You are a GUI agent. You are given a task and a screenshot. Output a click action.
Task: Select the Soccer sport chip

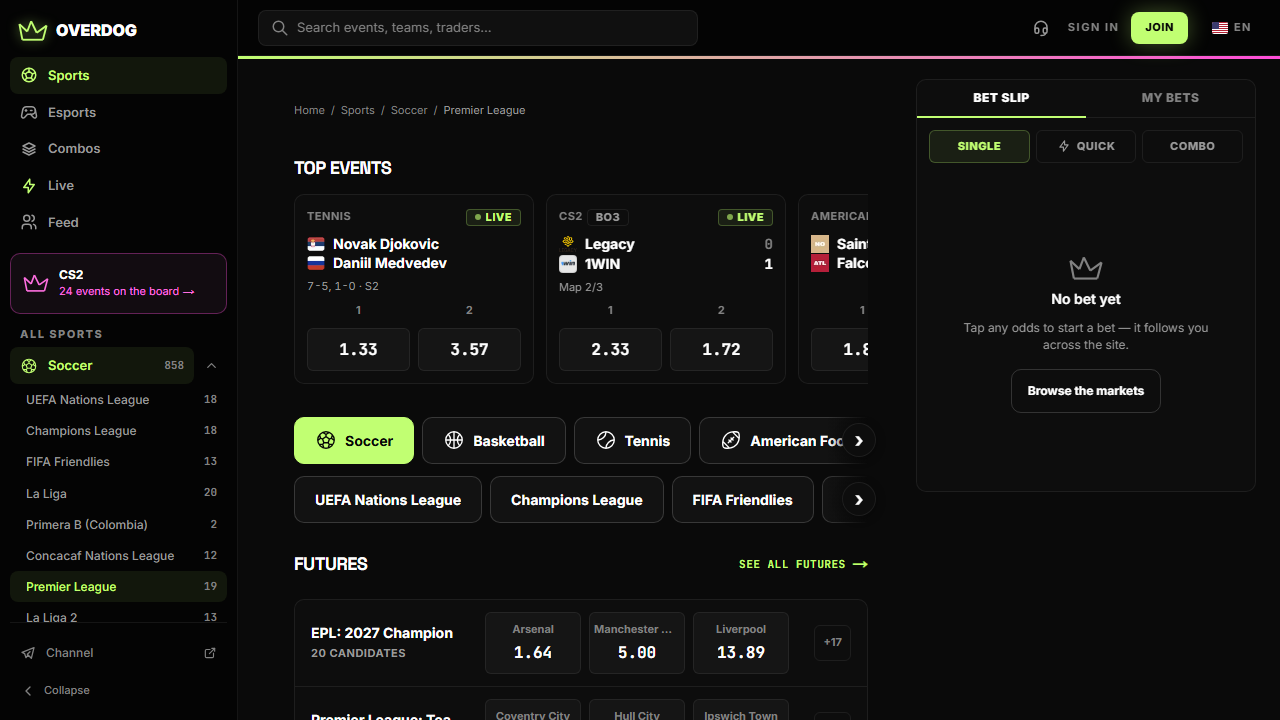(x=354, y=441)
